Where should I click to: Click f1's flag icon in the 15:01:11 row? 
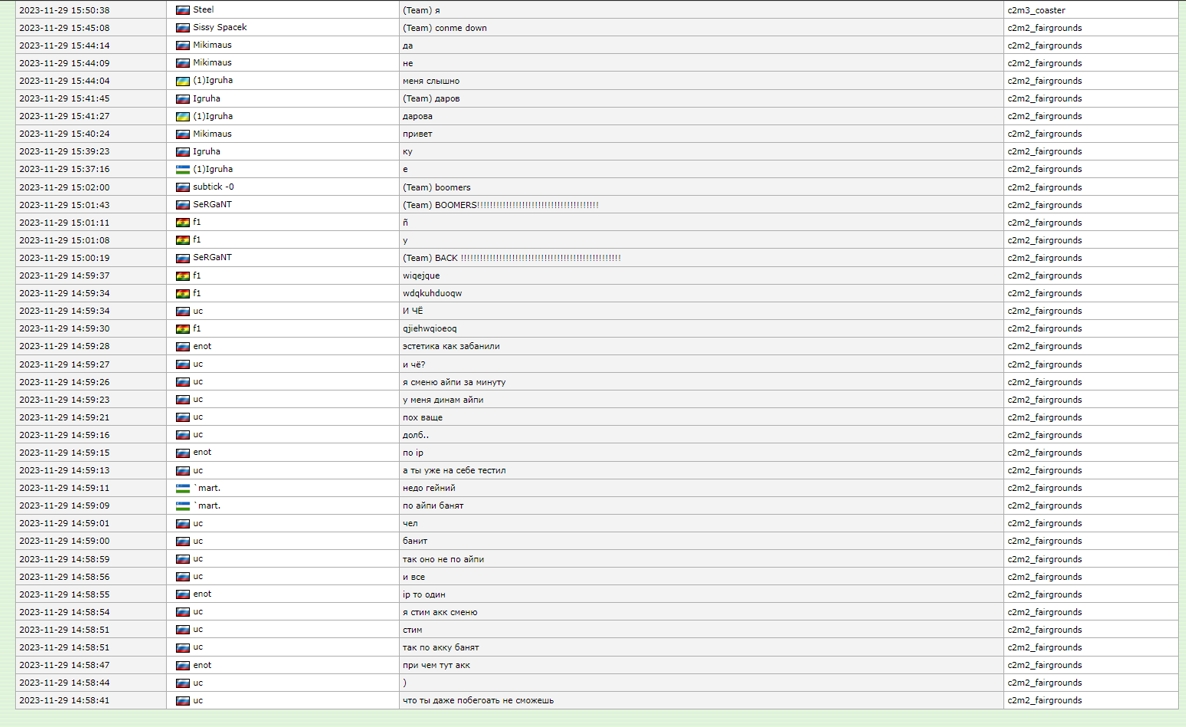point(182,223)
